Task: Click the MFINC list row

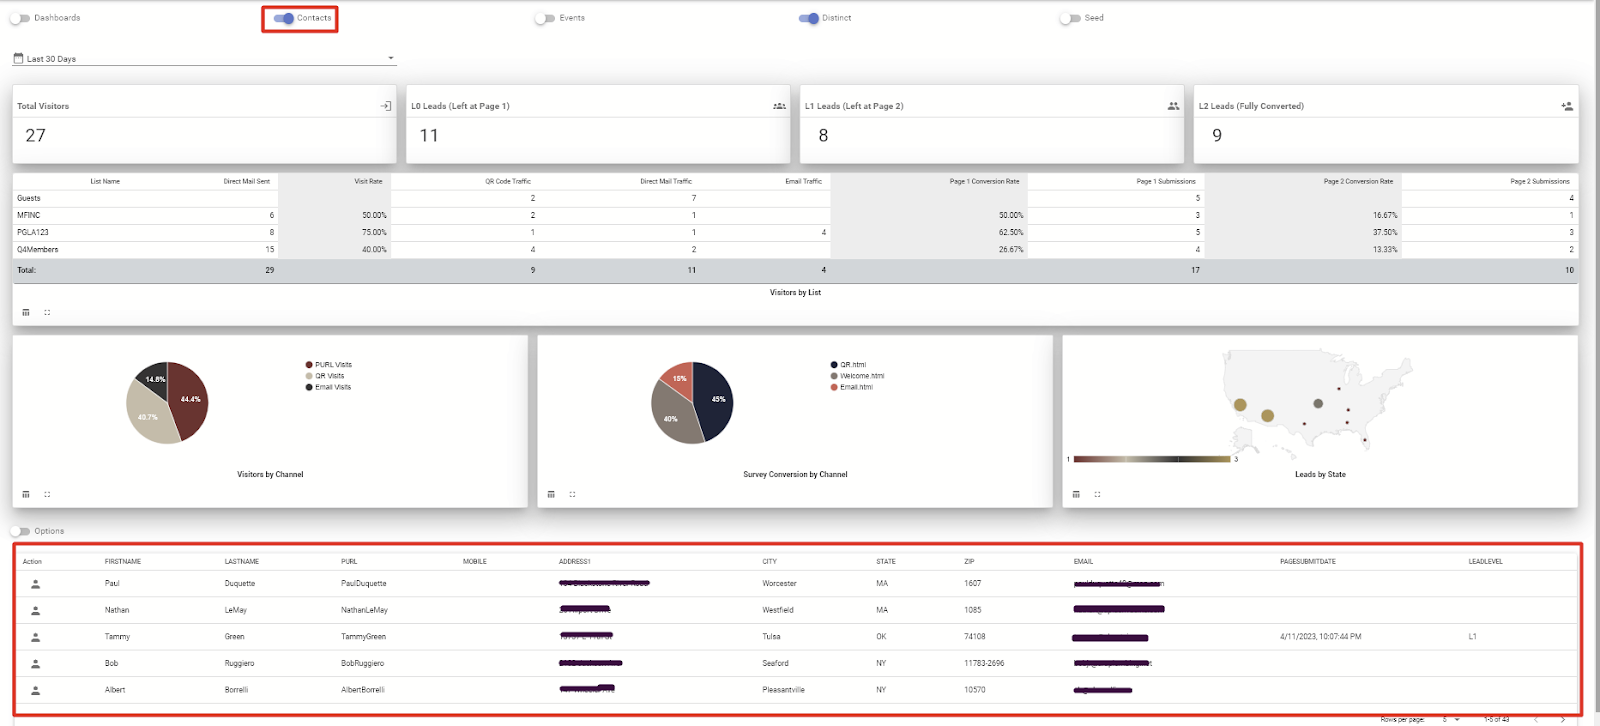Action: point(795,215)
